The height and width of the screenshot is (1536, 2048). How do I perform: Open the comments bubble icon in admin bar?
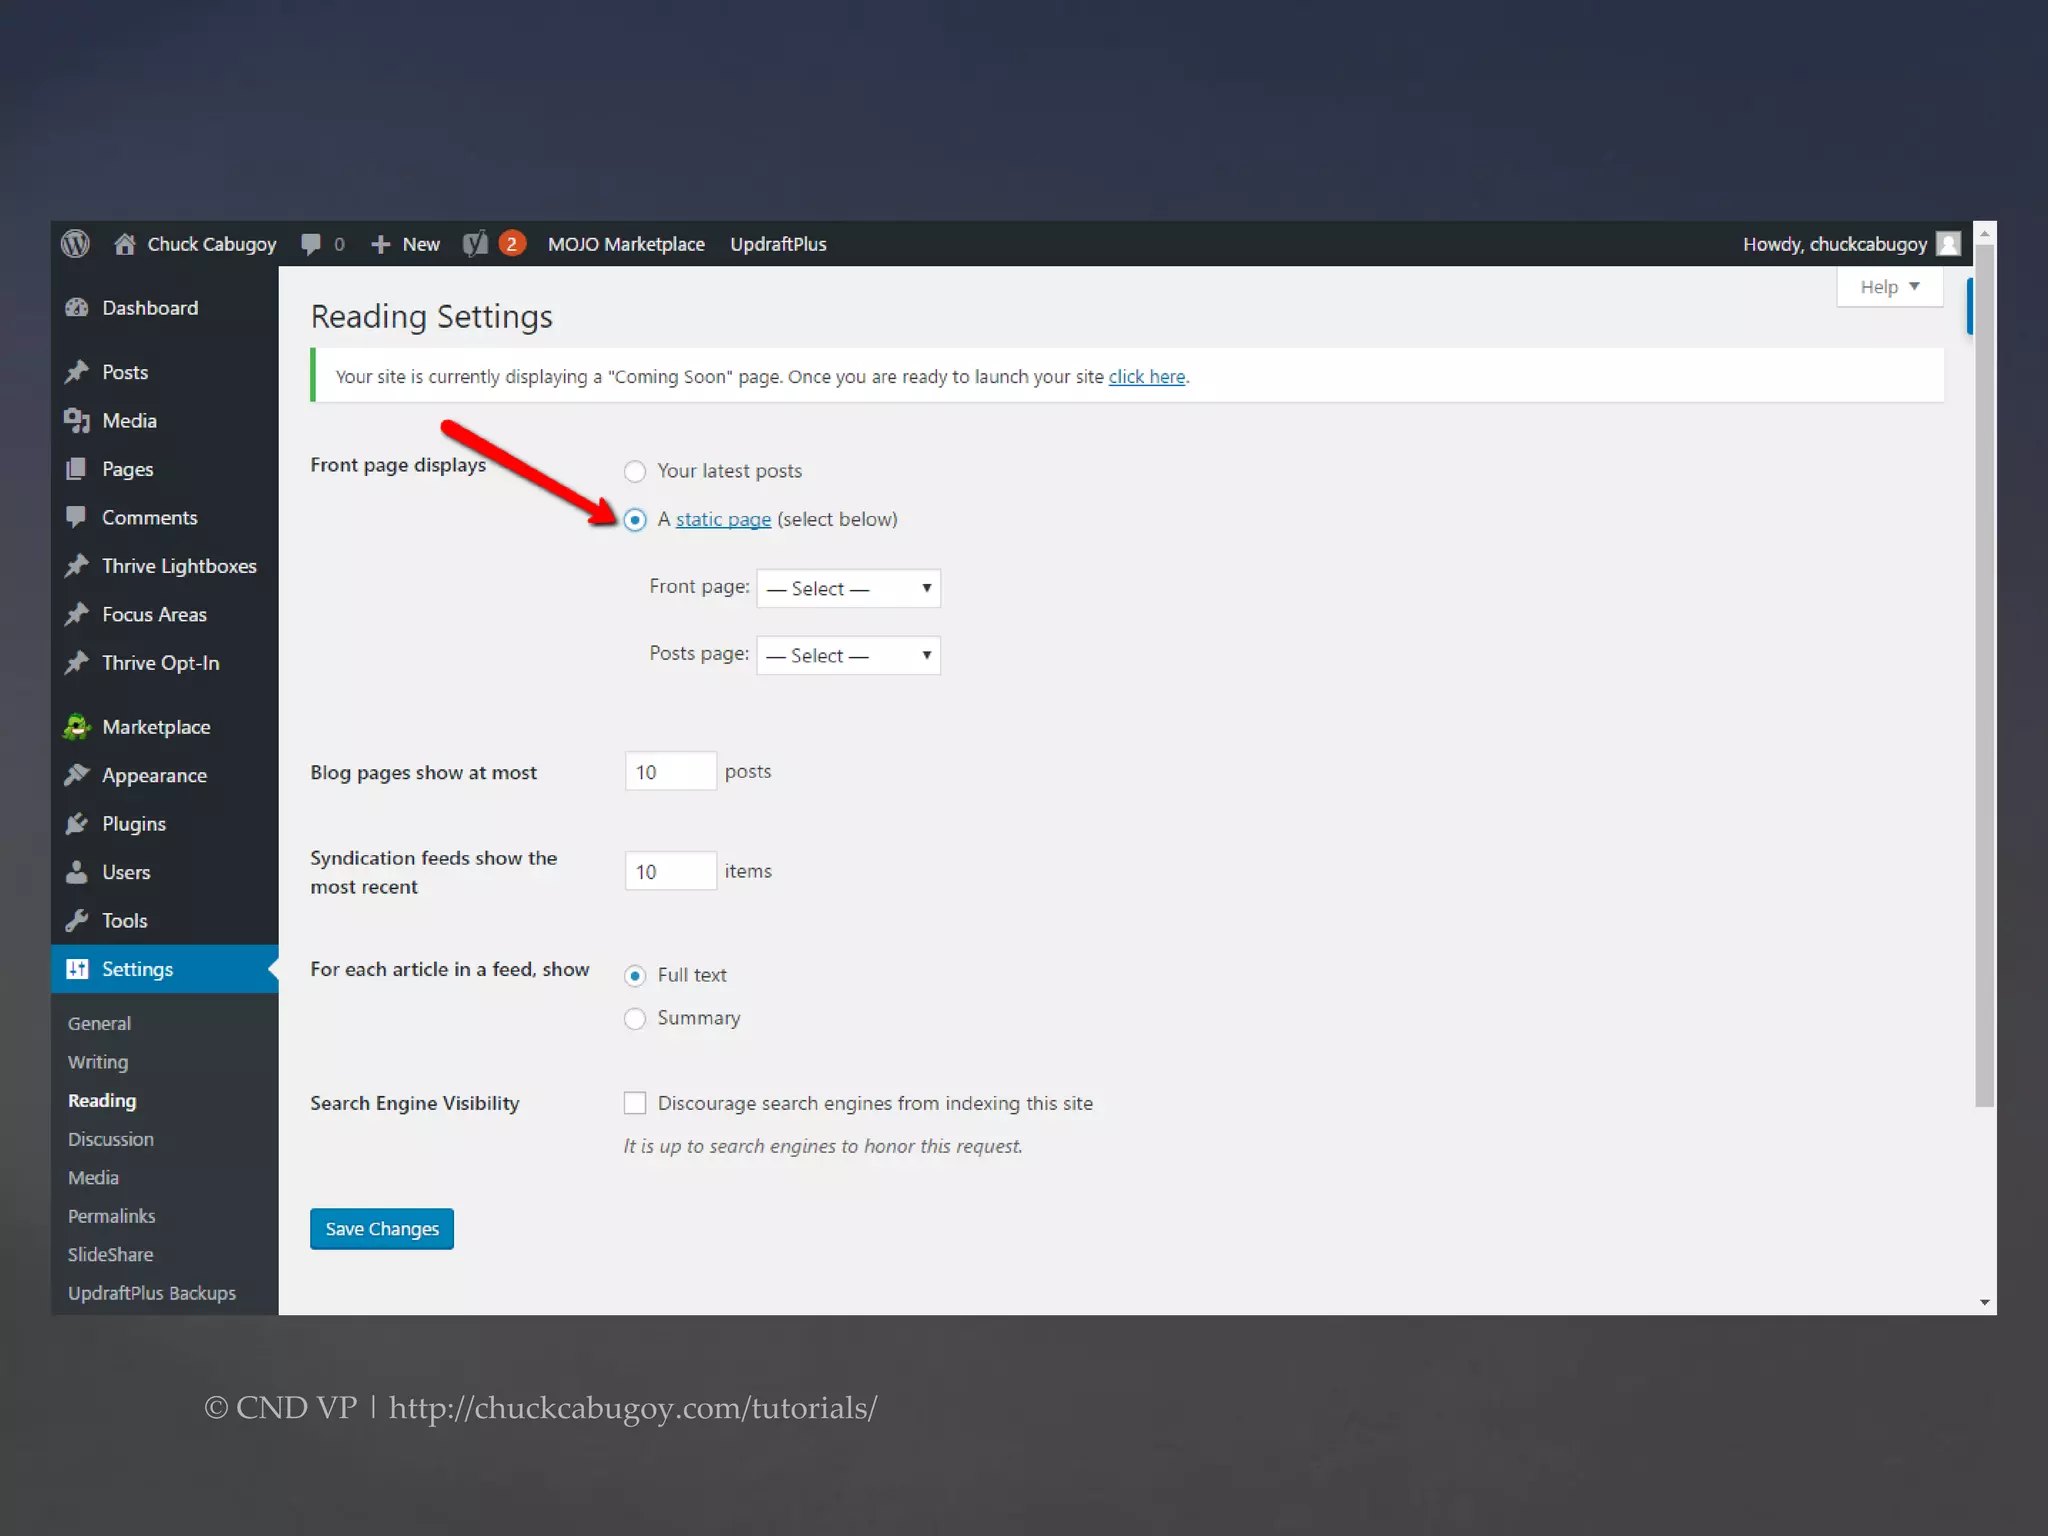311,244
